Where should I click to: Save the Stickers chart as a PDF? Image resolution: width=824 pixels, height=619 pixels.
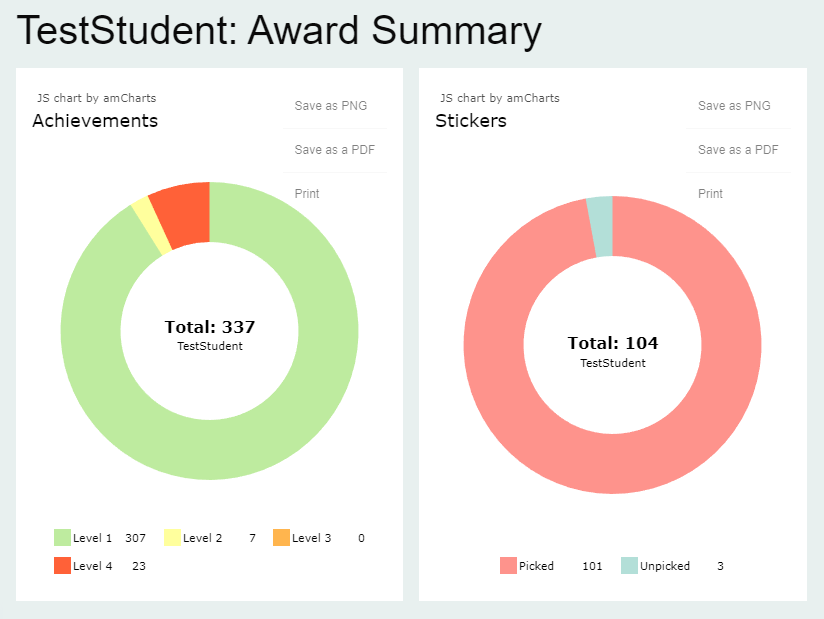(740, 149)
